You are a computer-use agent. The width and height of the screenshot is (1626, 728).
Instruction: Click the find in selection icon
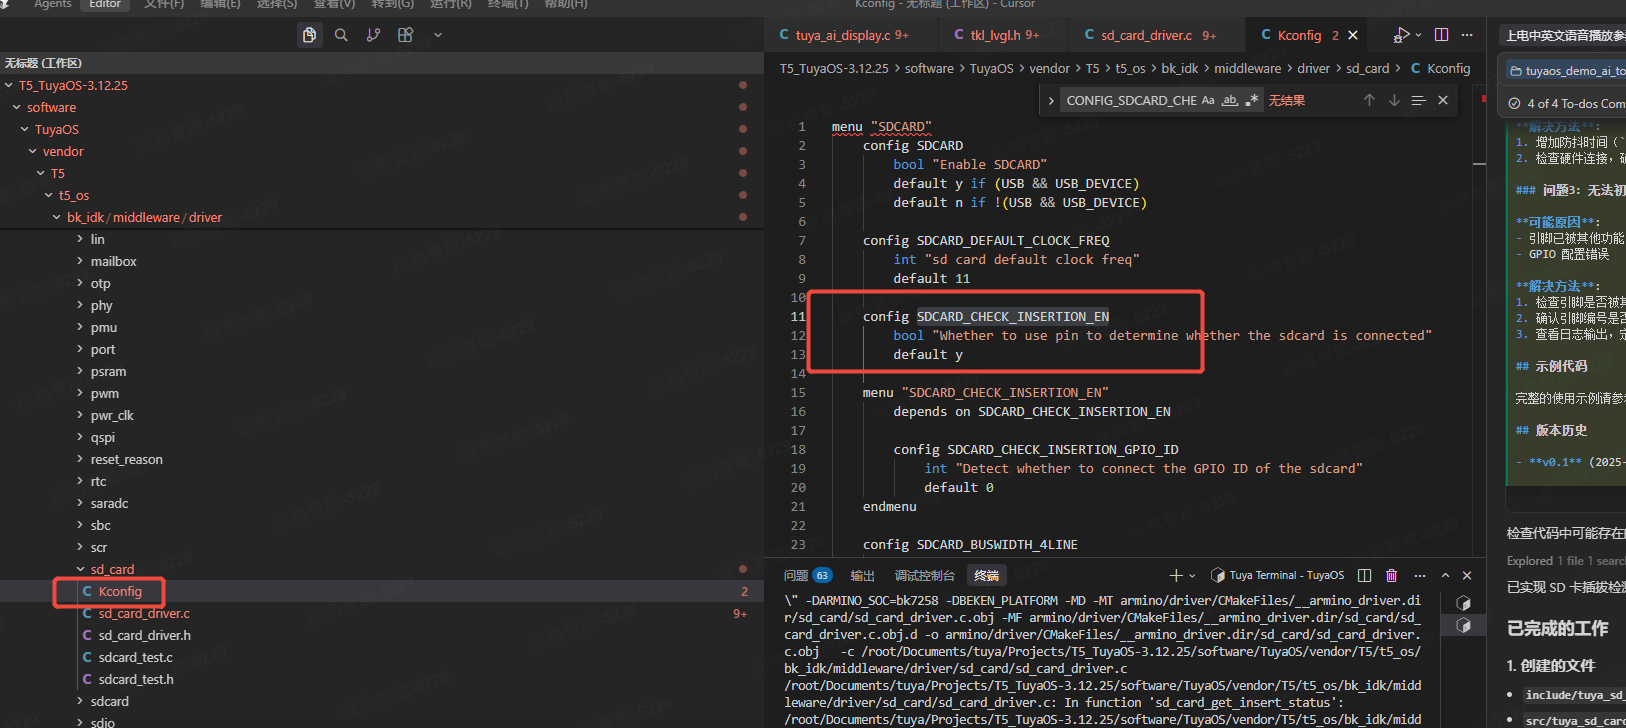[x=1418, y=100]
